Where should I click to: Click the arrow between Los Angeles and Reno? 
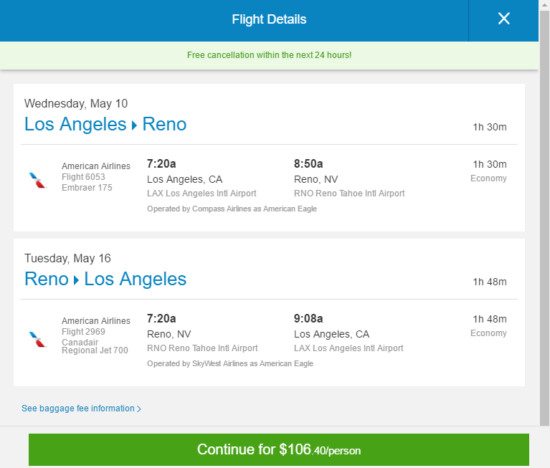134,125
